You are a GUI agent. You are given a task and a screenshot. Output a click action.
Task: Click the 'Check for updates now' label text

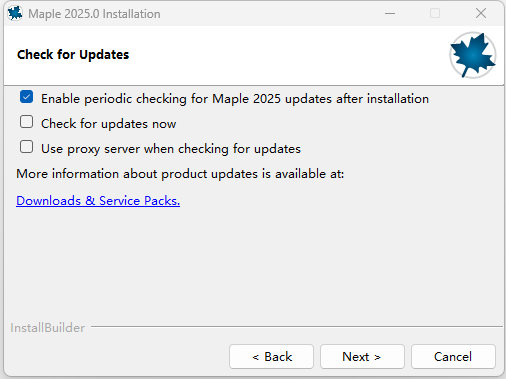108,124
